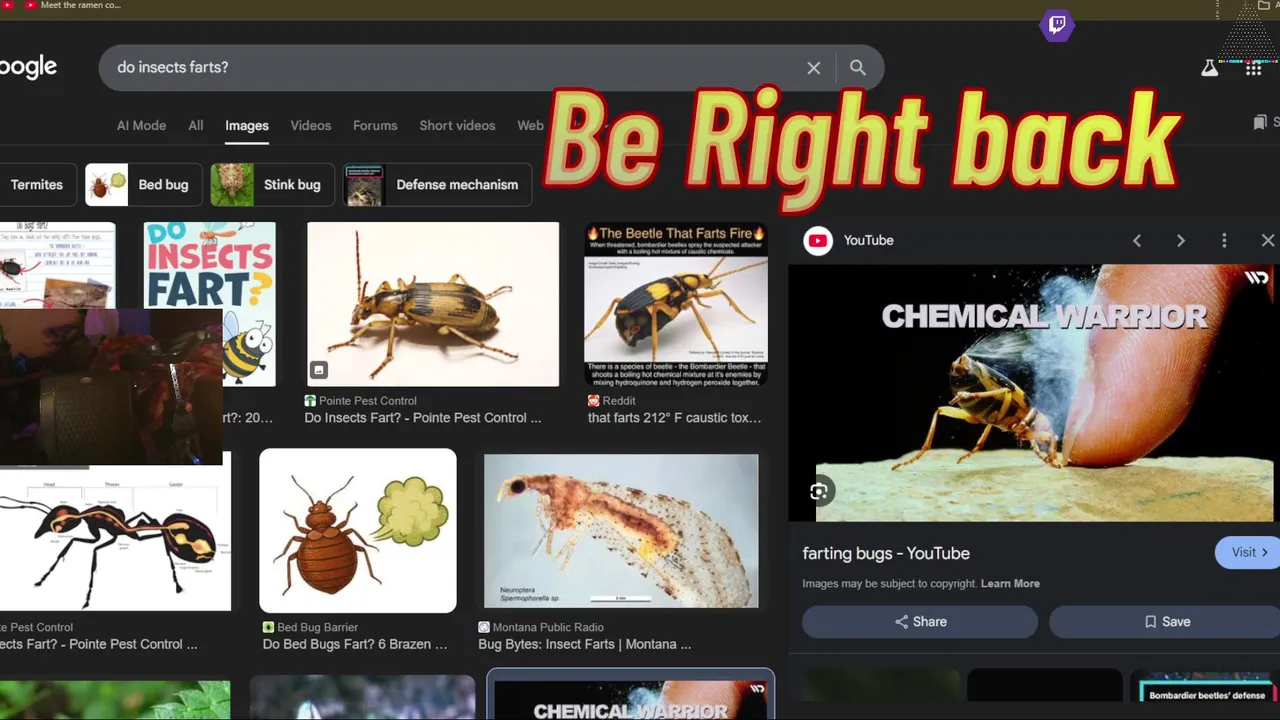Open the Learn More copyright link
This screenshot has height=720, width=1280.
[x=1010, y=584]
